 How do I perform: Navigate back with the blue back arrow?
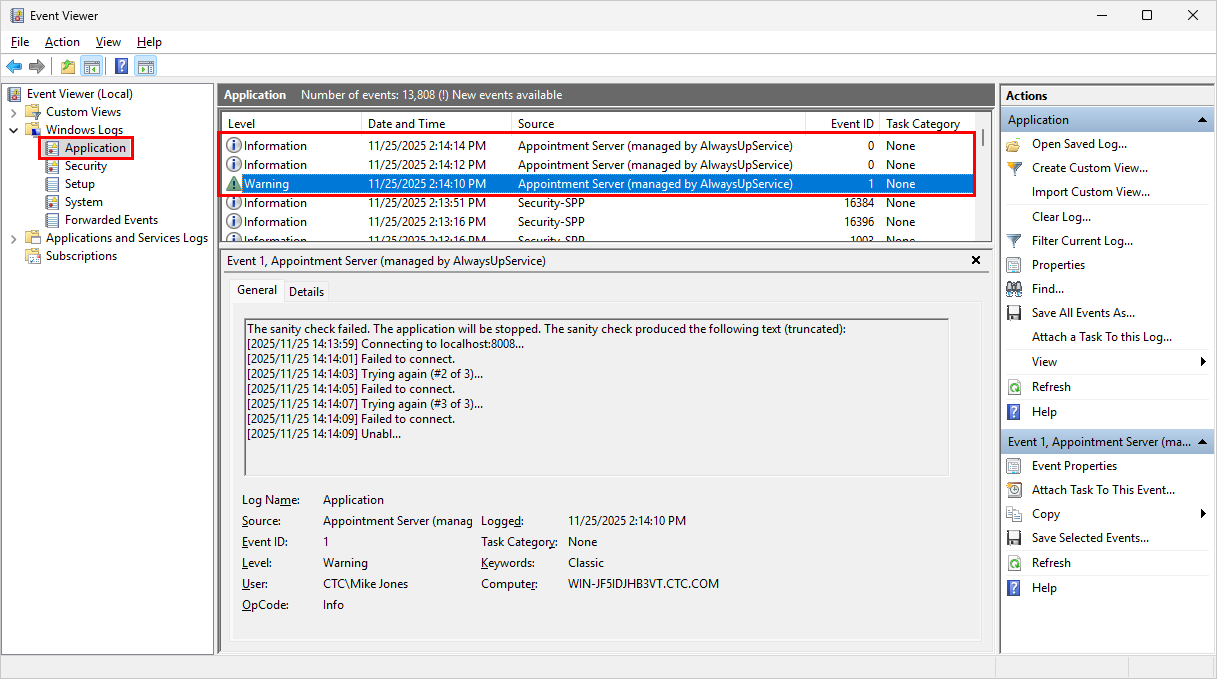[x=13, y=66]
